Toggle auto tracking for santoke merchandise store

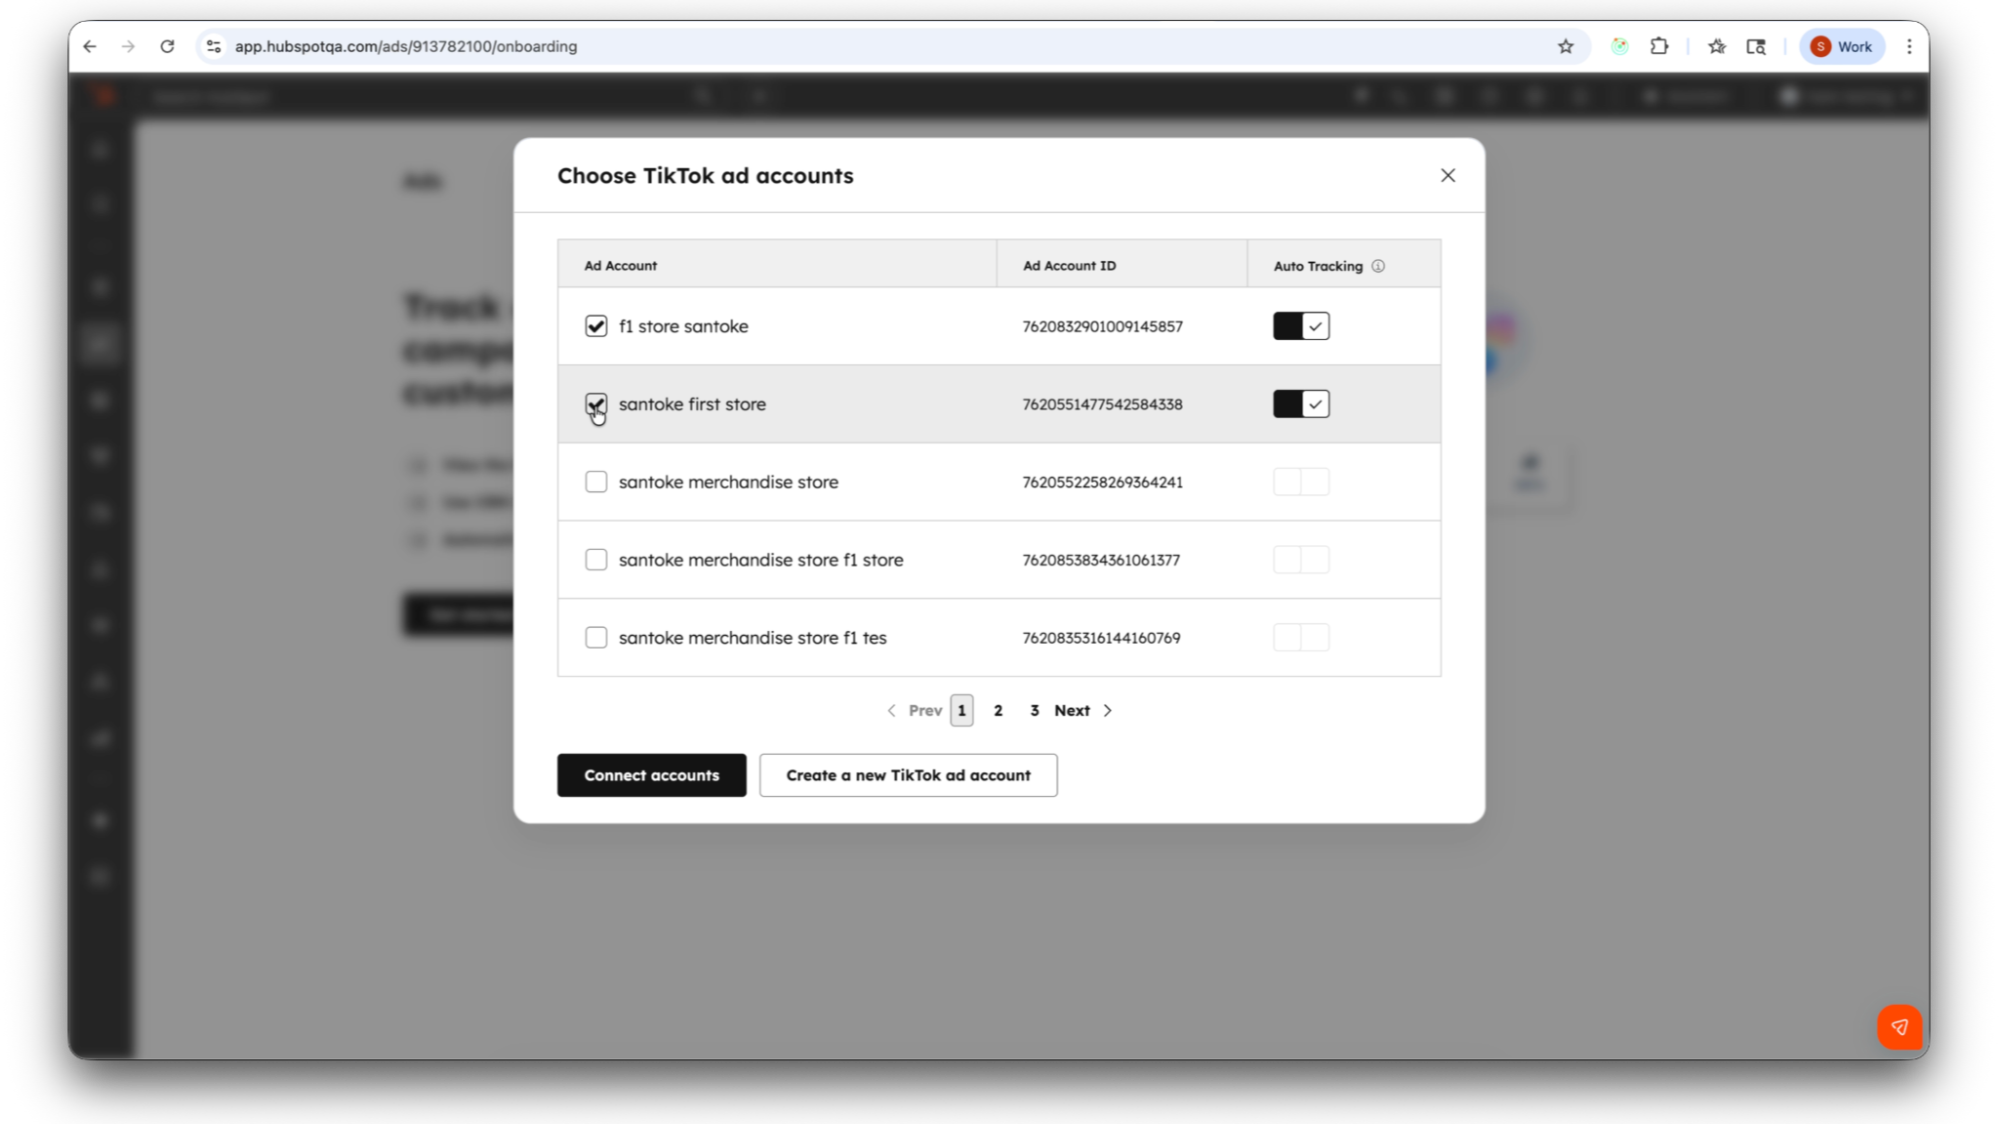coord(1301,482)
